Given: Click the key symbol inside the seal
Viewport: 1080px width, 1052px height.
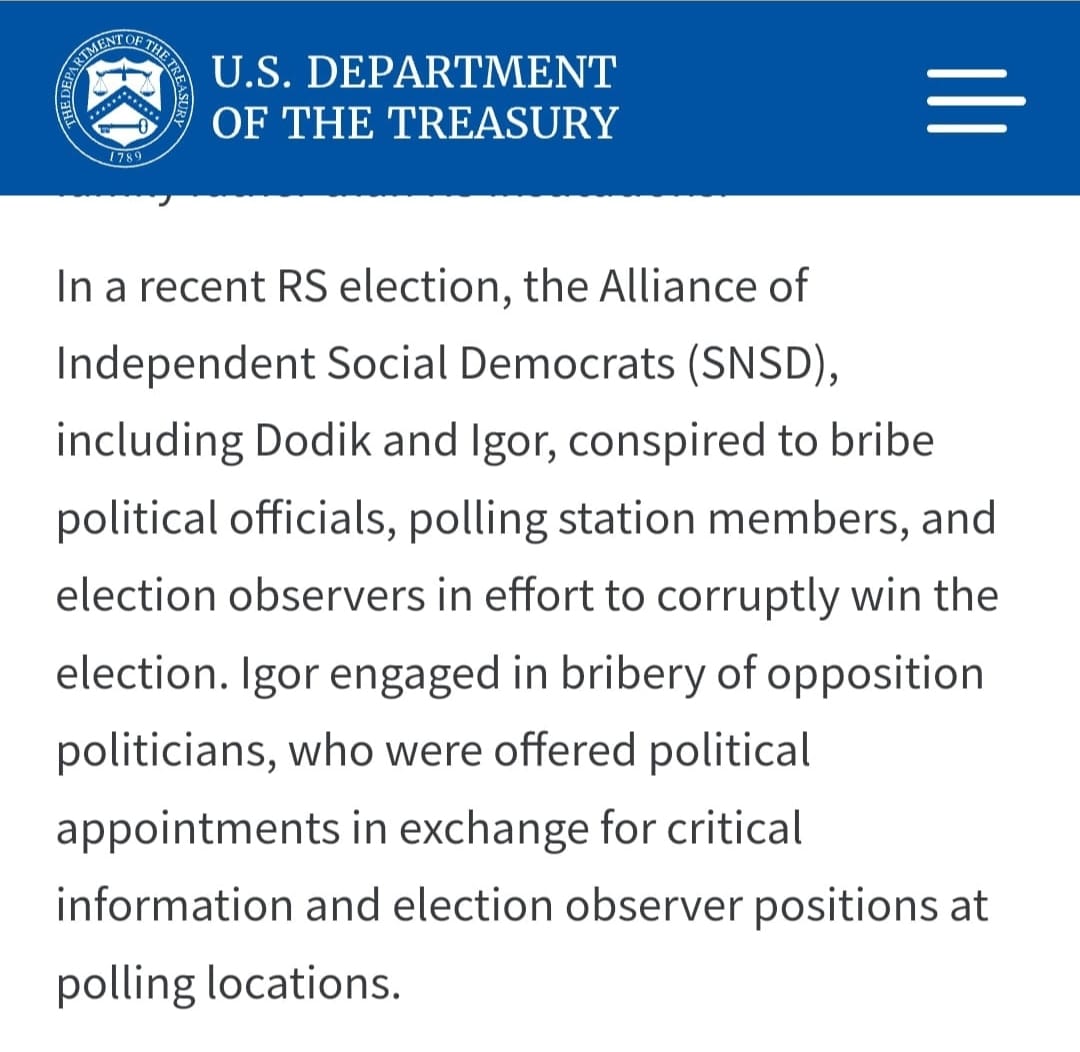Looking at the screenshot, I should tap(123, 127).
